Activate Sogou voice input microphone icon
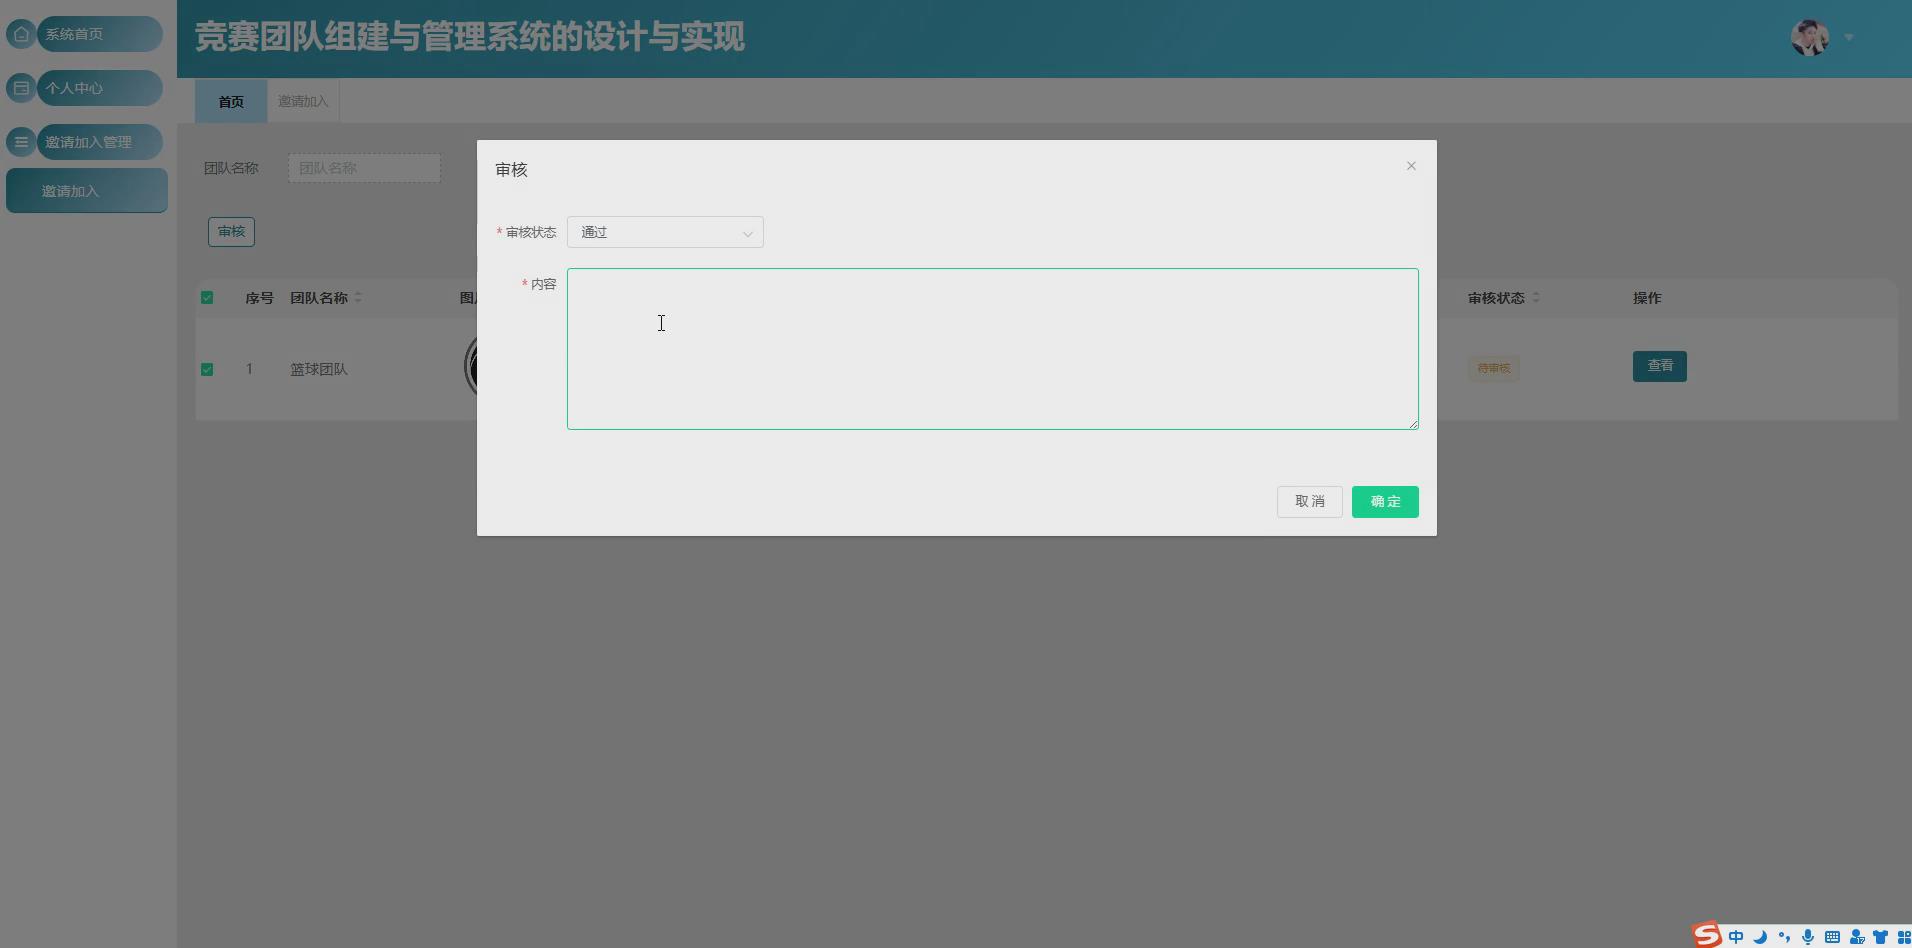The height and width of the screenshot is (948, 1912). point(1808,937)
